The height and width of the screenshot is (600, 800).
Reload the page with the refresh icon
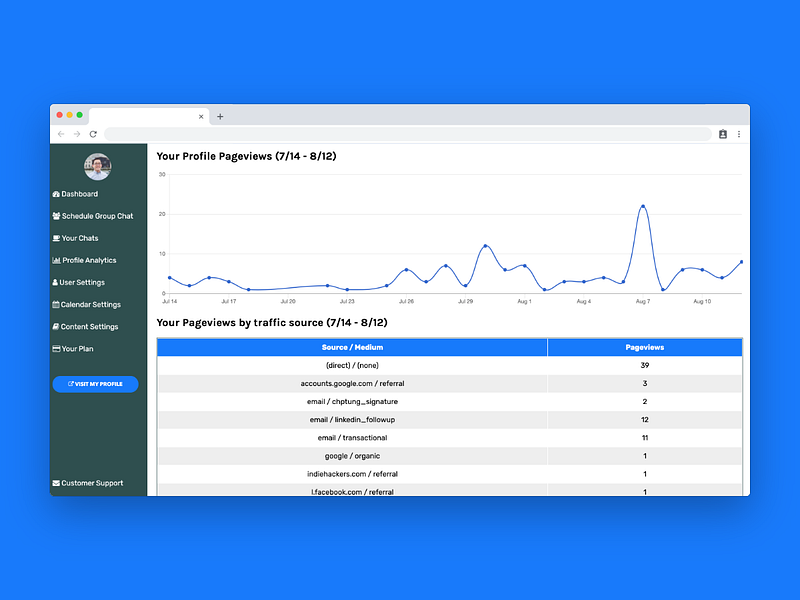pos(93,134)
